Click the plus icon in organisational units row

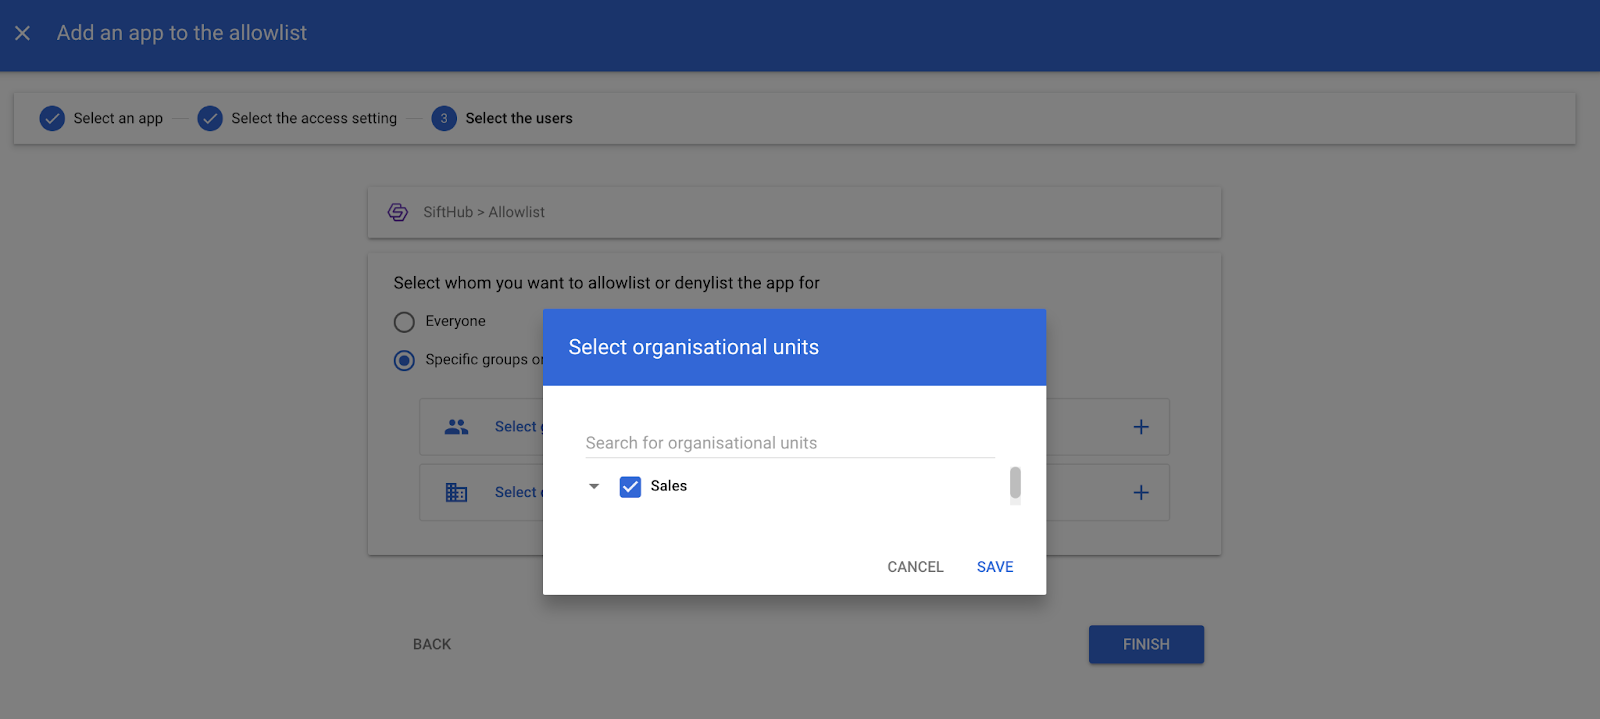[1140, 492]
